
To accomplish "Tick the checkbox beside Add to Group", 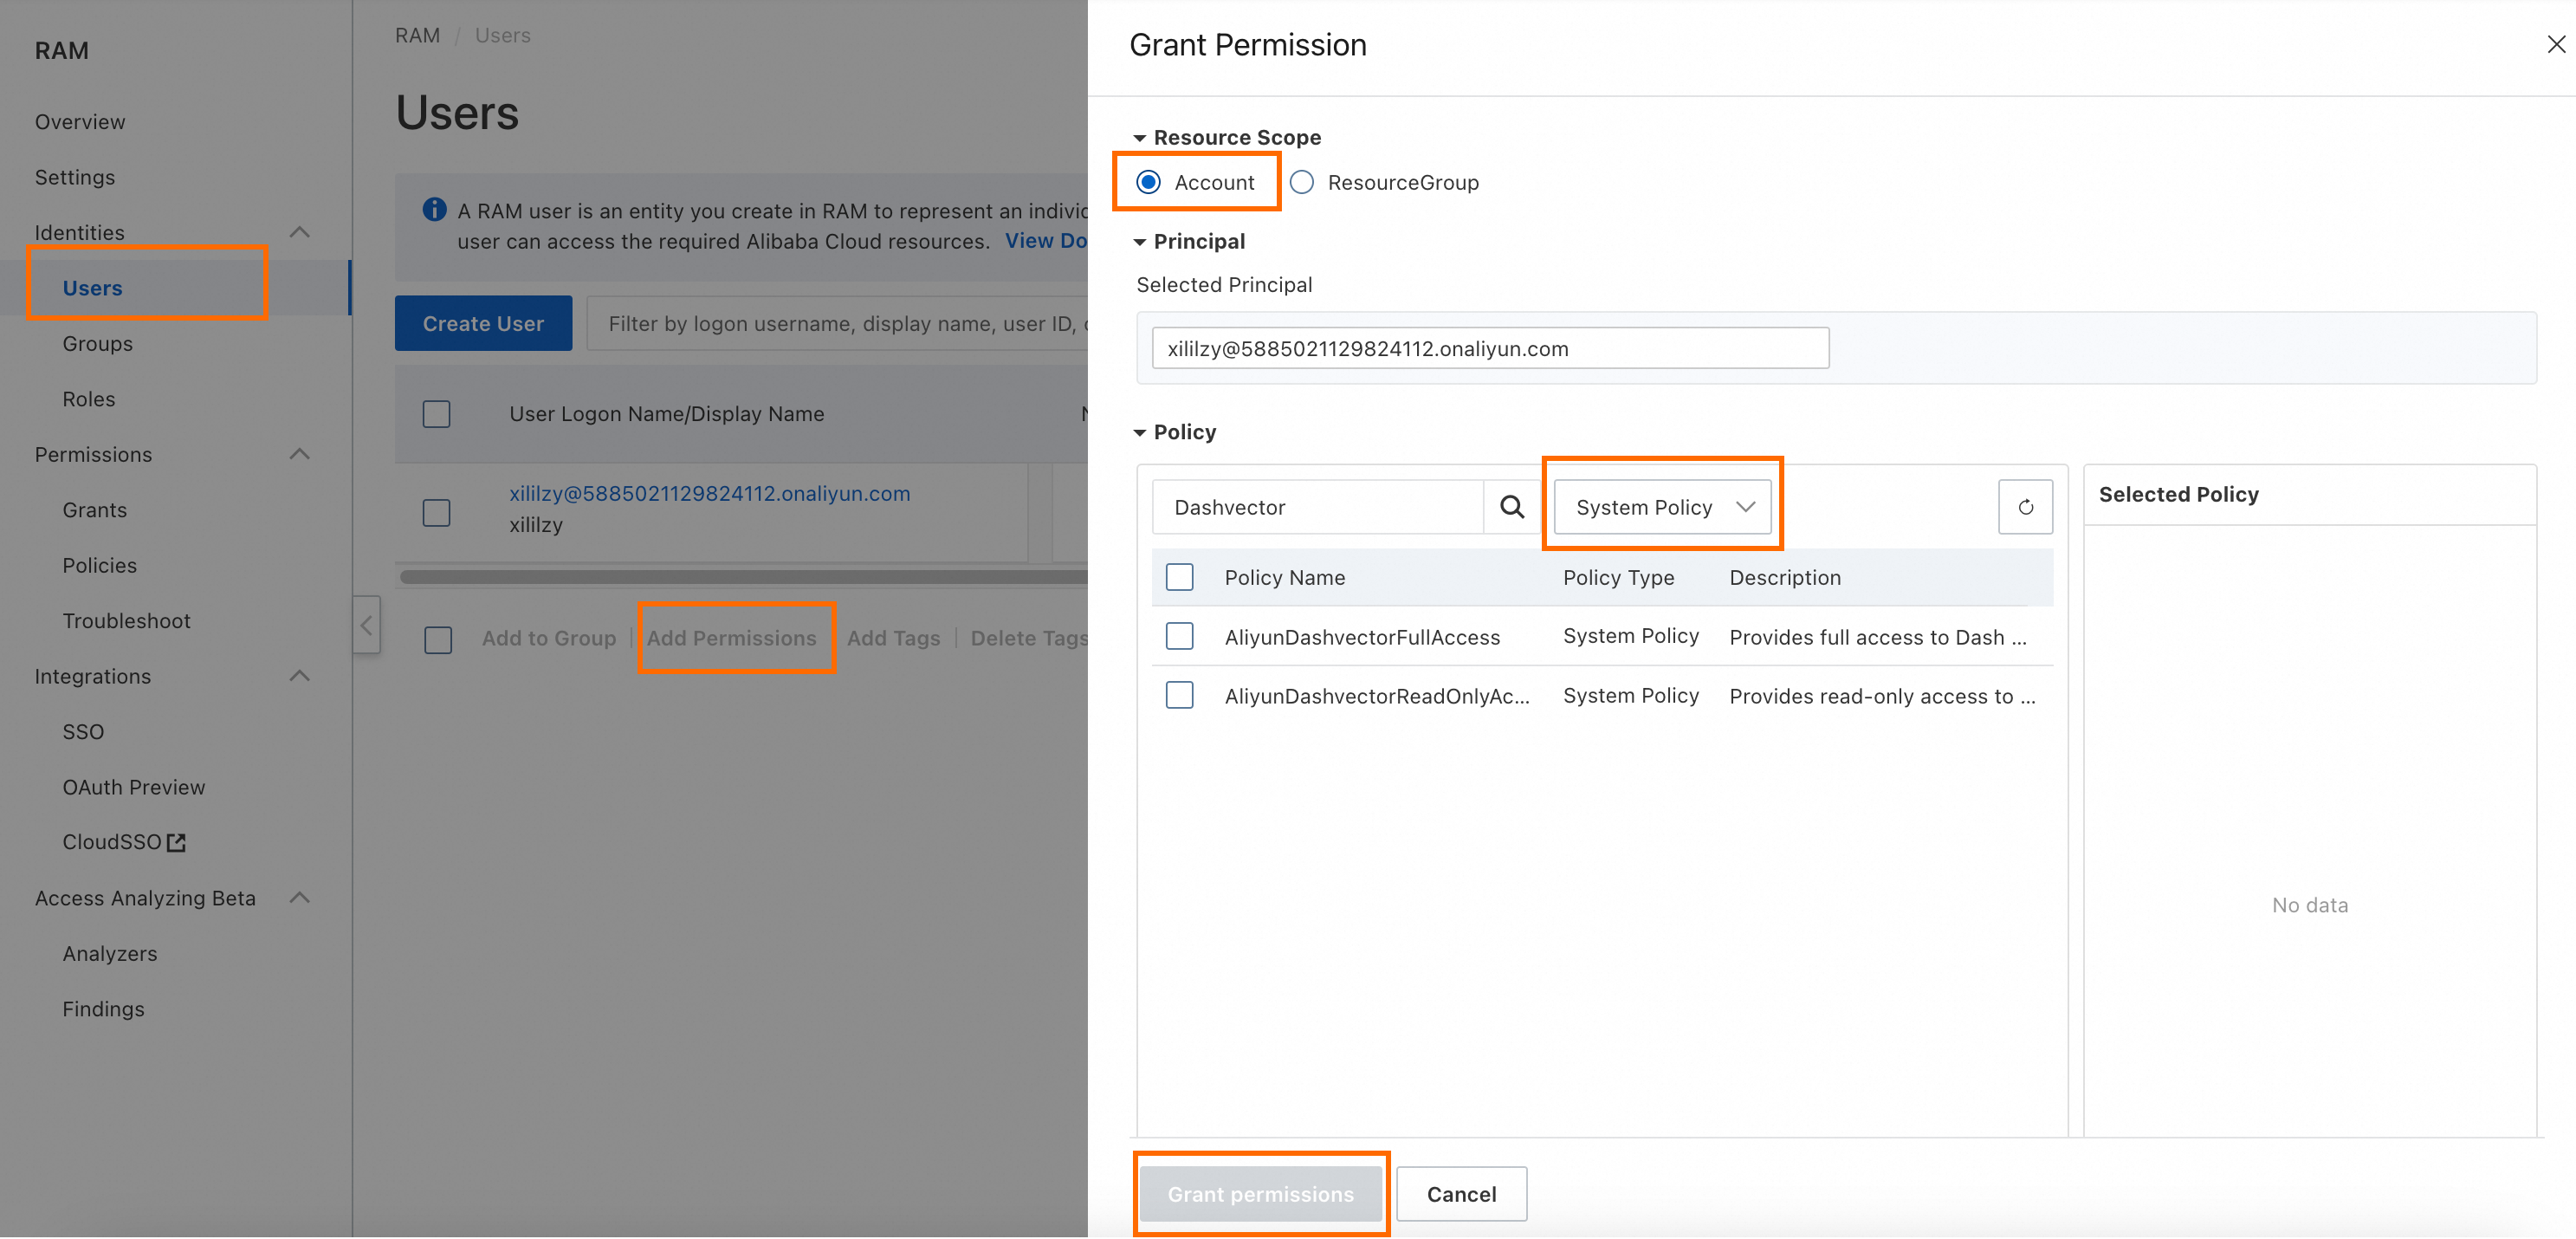I will tap(438, 640).
